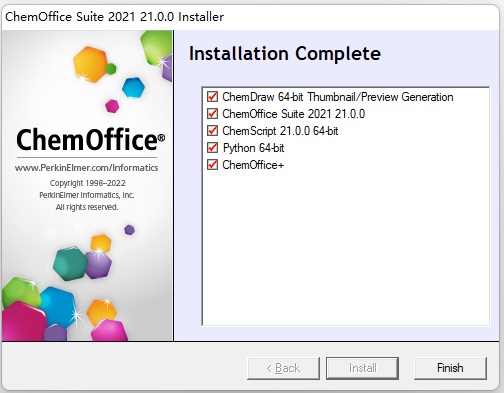Click the greyed-out Install button
This screenshot has height=393, width=504.
tap(362, 368)
